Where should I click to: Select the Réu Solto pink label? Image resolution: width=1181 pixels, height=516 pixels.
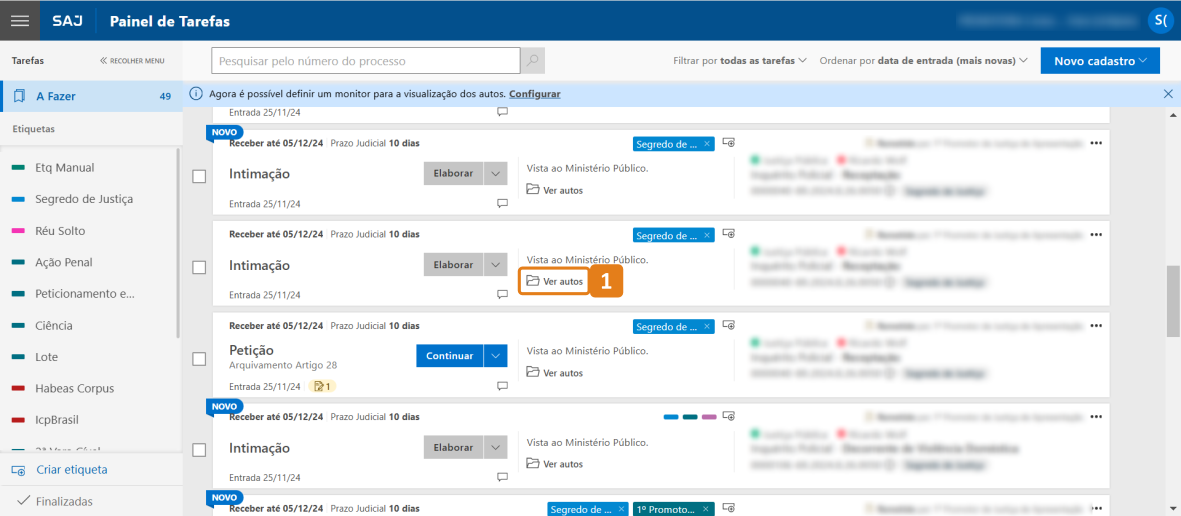coord(60,231)
